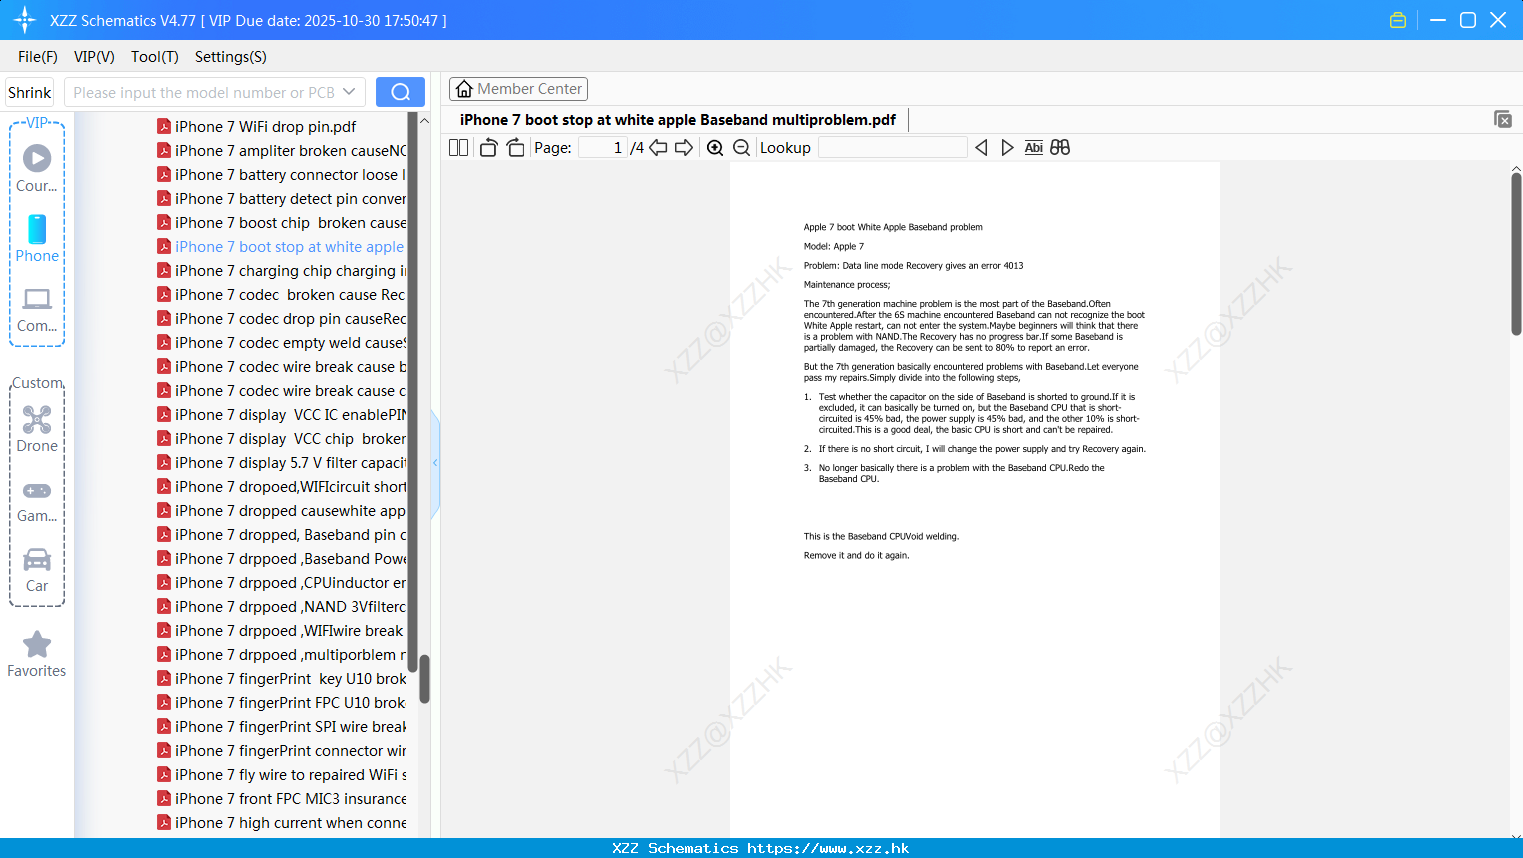Open iPhone 7 charging chip file
The image size is (1523, 858).
click(x=281, y=270)
